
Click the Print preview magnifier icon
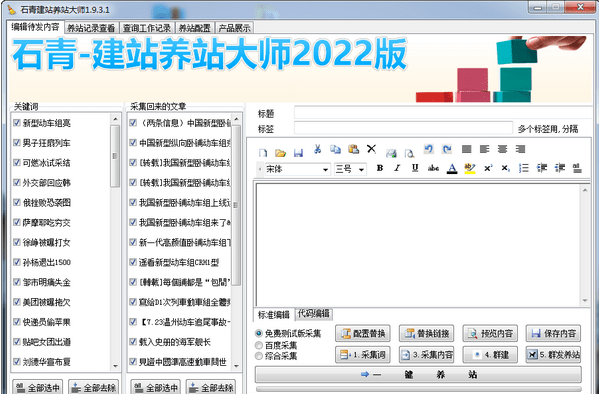(410, 153)
